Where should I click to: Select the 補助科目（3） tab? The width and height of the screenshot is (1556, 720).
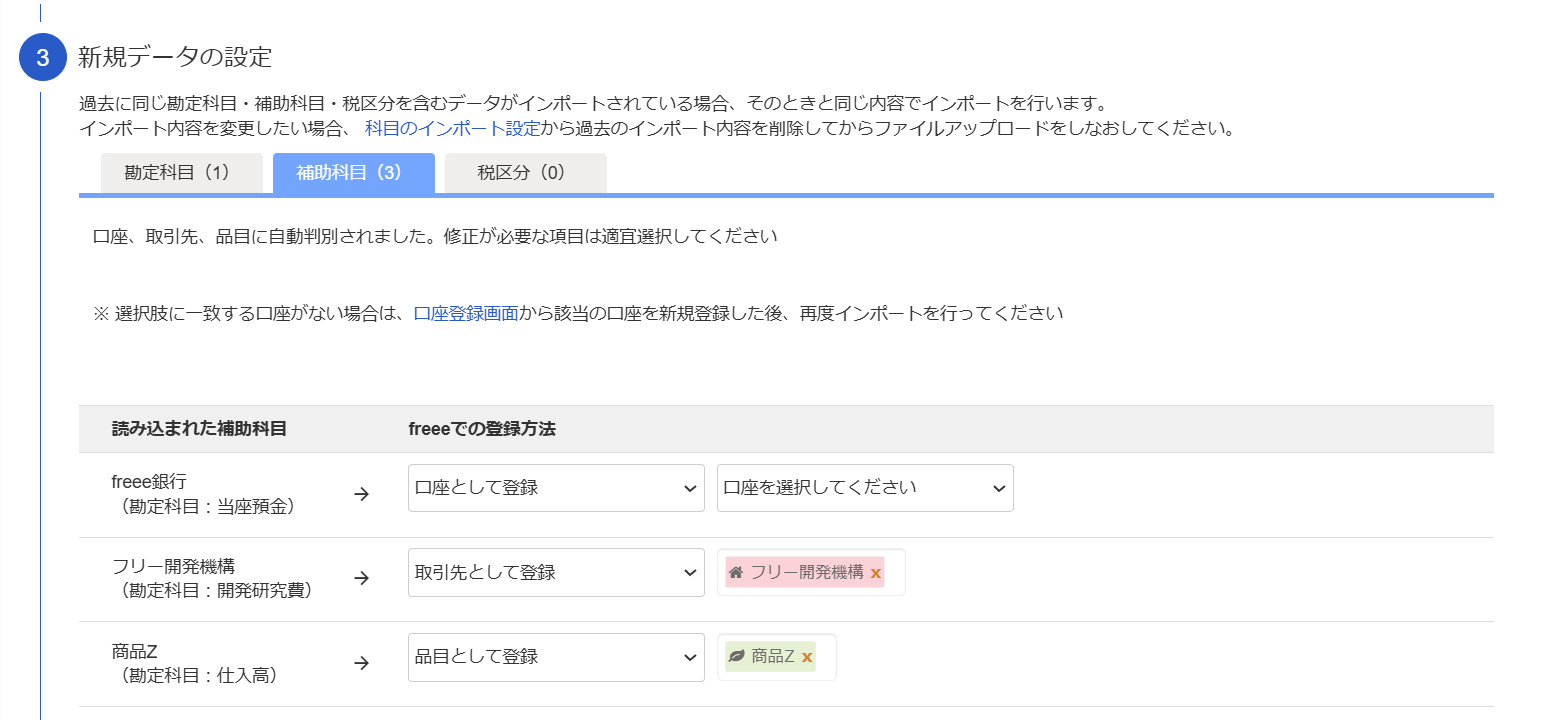click(353, 172)
